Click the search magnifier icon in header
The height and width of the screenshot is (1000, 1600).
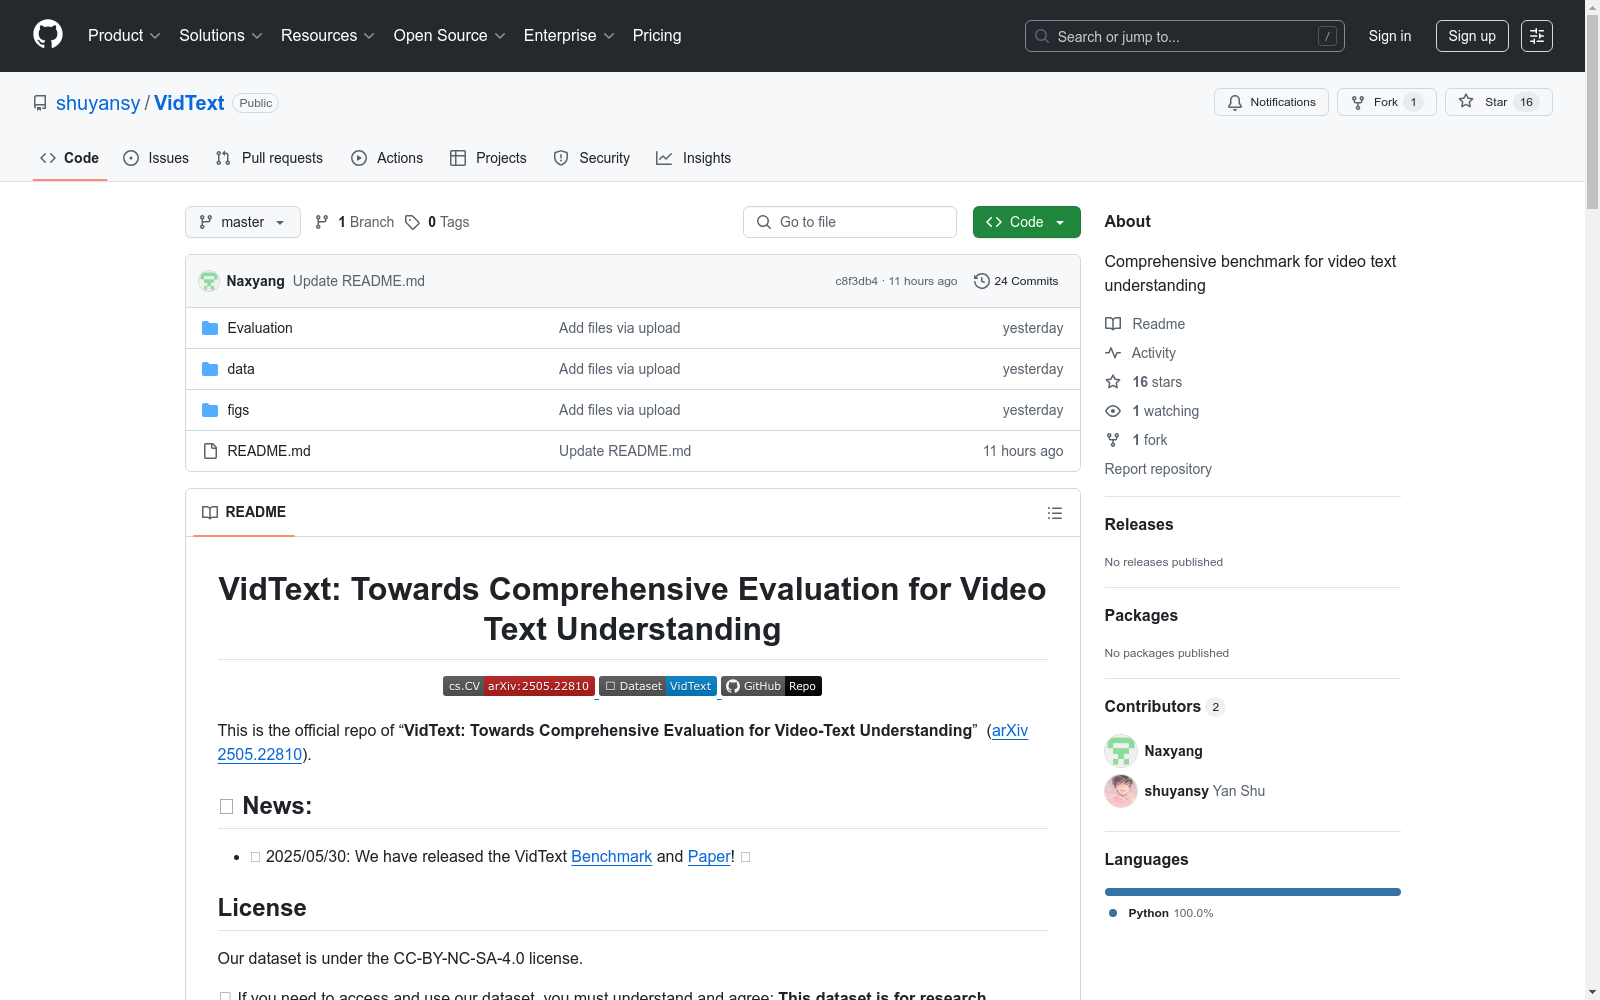pyautogui.click(x=1042, y=36)
